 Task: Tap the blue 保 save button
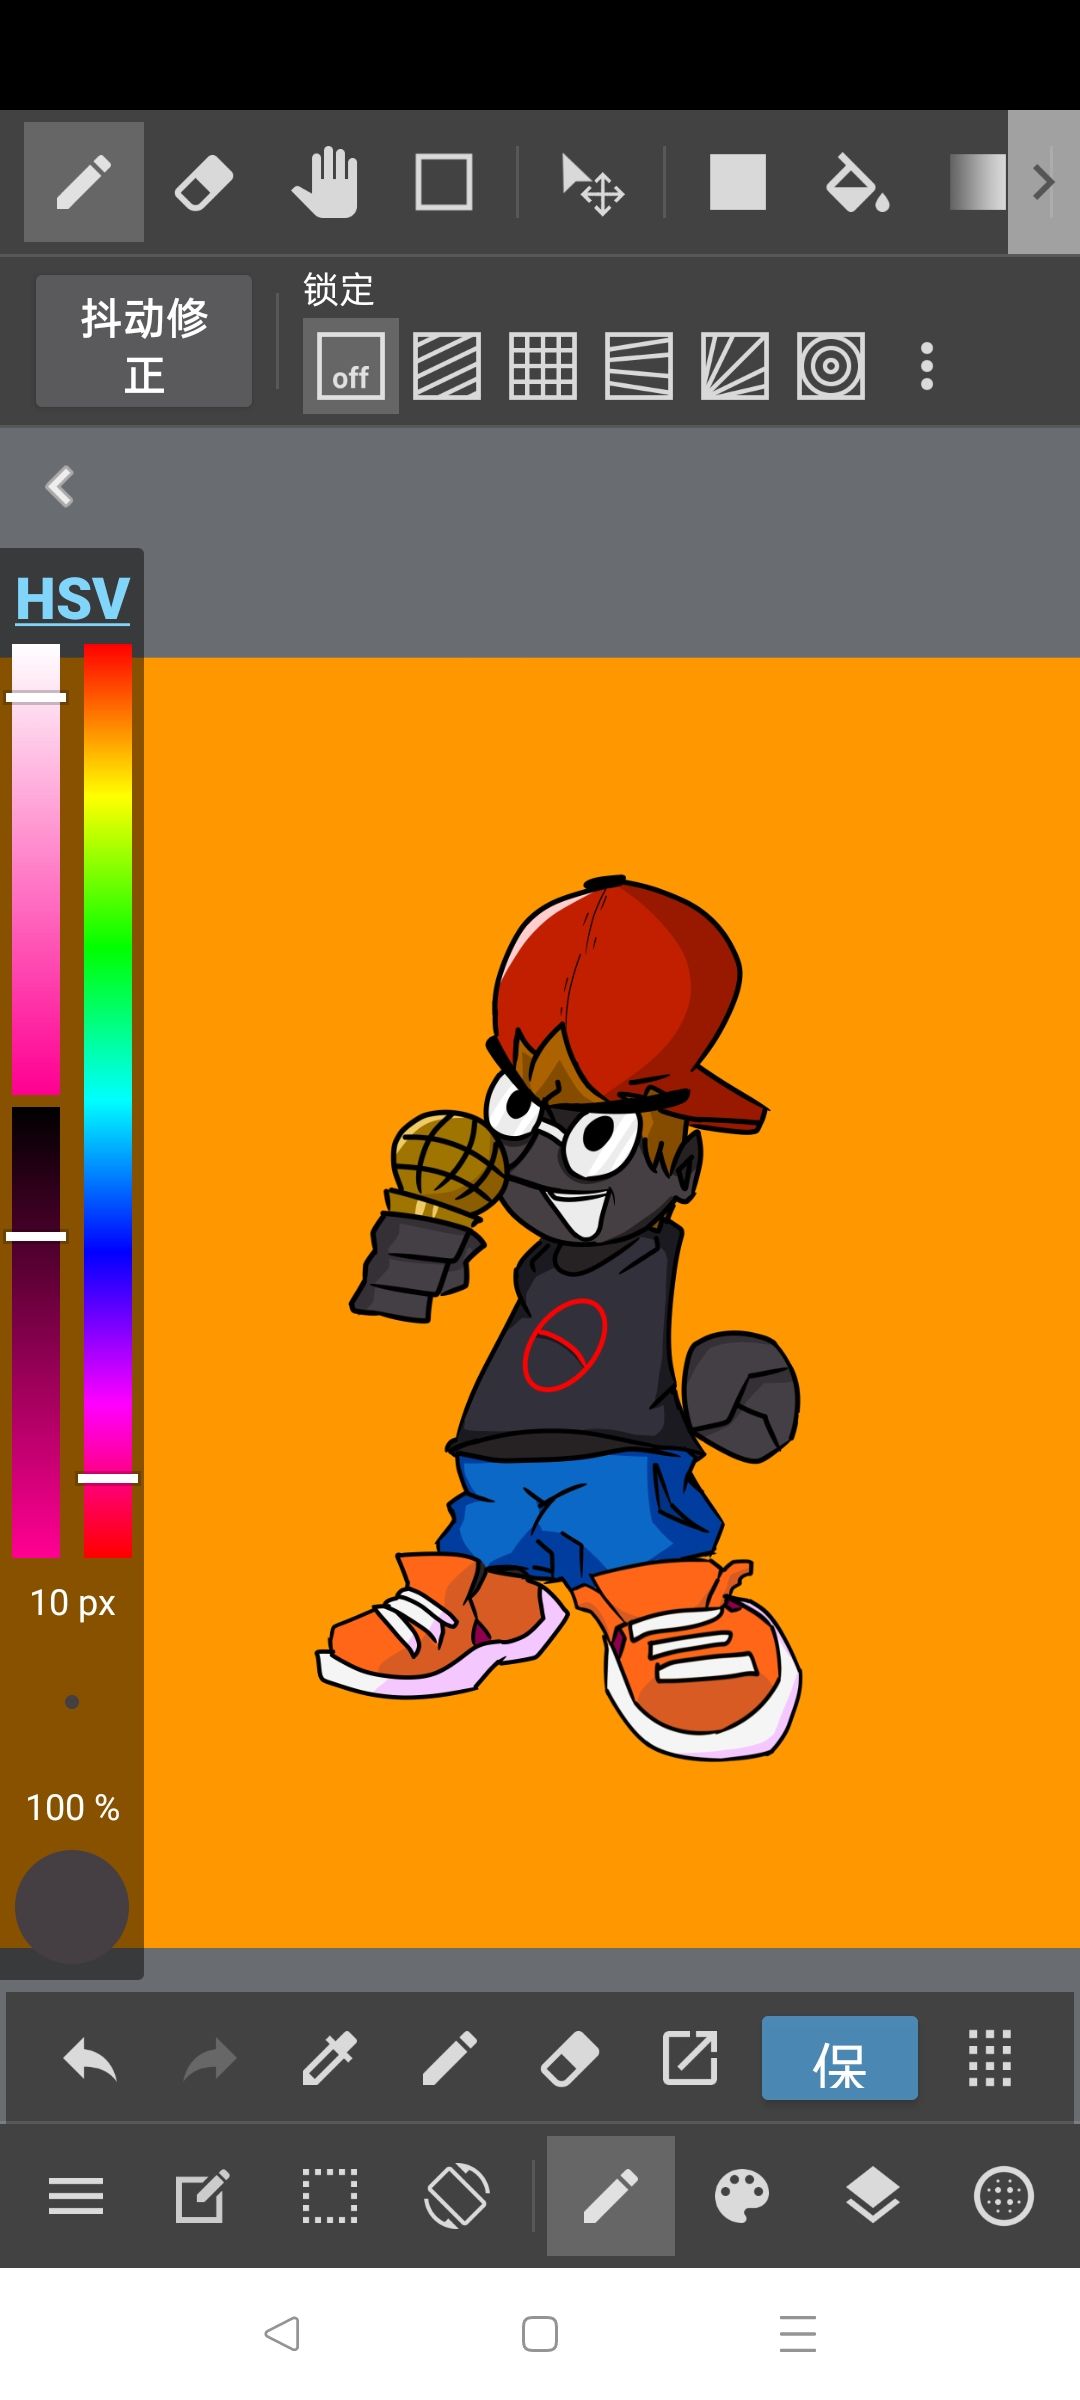pos(840,2058)
